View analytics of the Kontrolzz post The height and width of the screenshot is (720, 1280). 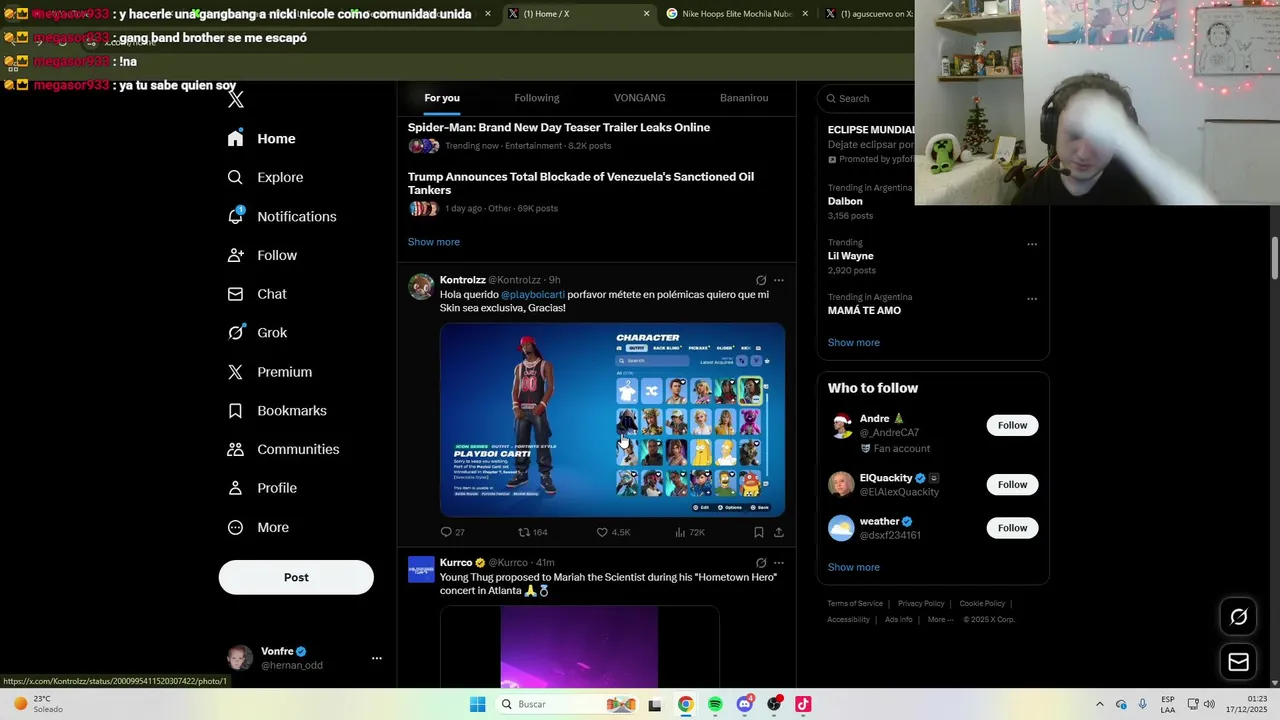(x=690, y=532)
